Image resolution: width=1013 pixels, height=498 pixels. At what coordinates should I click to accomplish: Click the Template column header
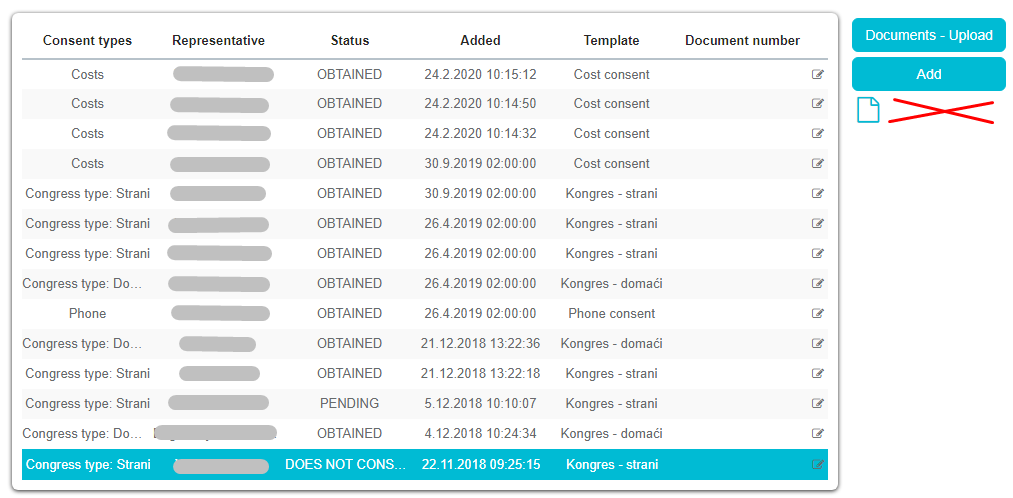[x=611, y=41]
